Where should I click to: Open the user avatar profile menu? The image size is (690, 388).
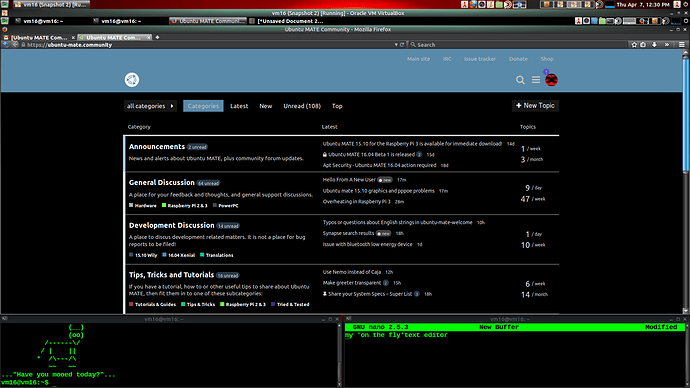551,80
